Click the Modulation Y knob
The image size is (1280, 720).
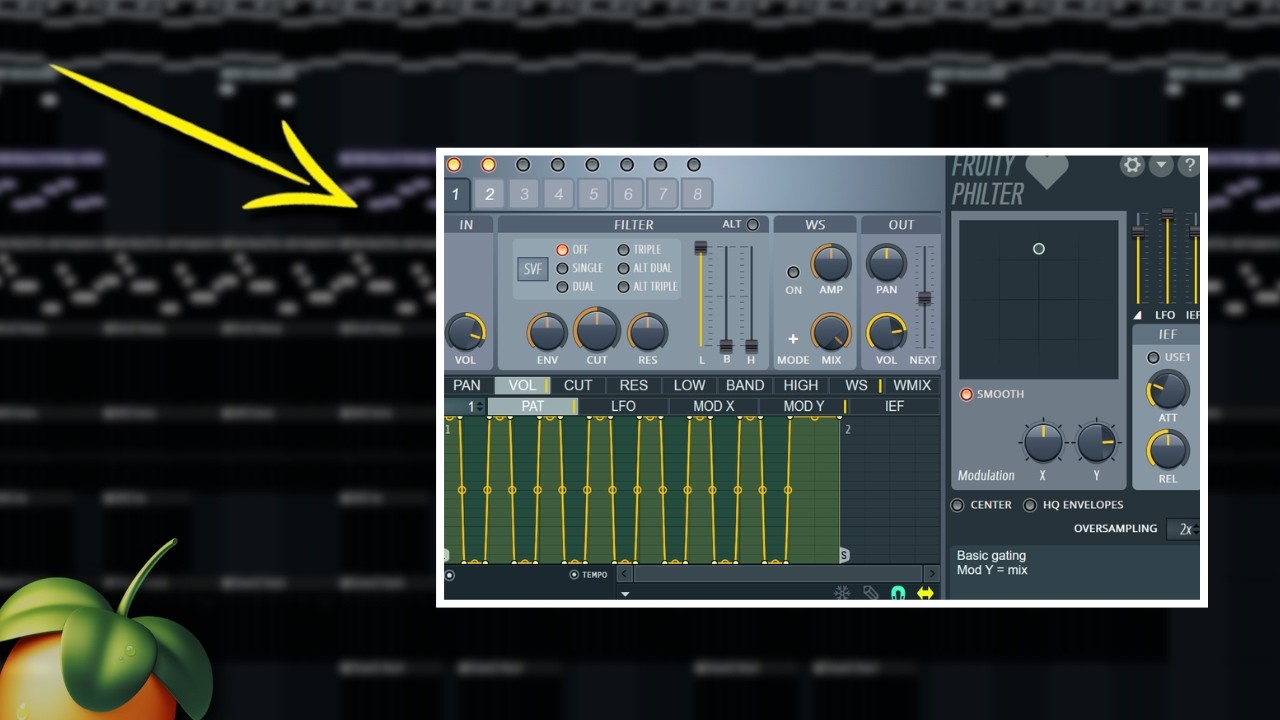[x=1096, y=442]
